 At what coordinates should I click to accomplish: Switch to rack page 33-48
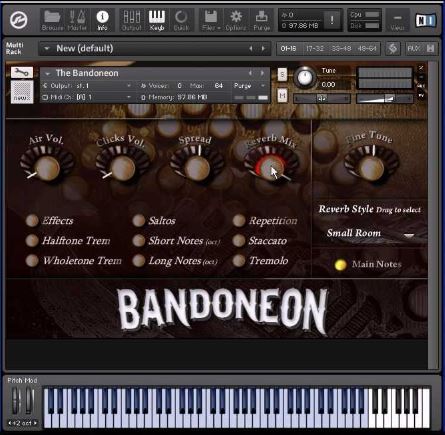pyautogui.click(x=341, y=49)
